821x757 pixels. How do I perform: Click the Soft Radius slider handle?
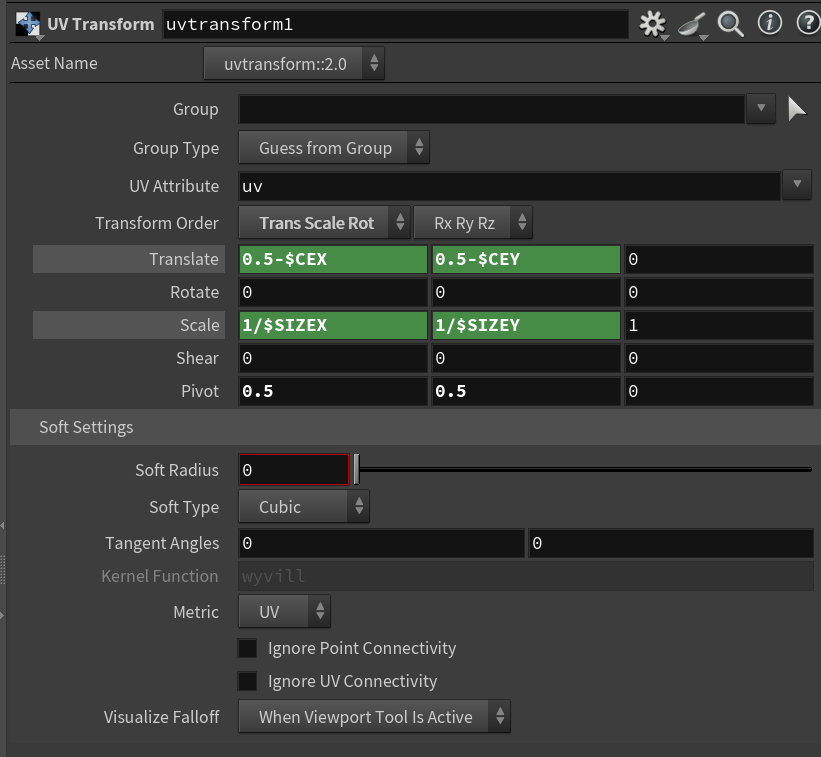357,470
